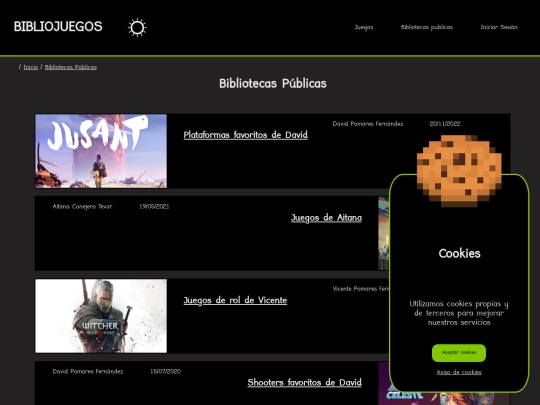540x405 pixels.
Task: Follow the Bibliotecas Públicas breadcrumb link
Action: click(71, 67)
